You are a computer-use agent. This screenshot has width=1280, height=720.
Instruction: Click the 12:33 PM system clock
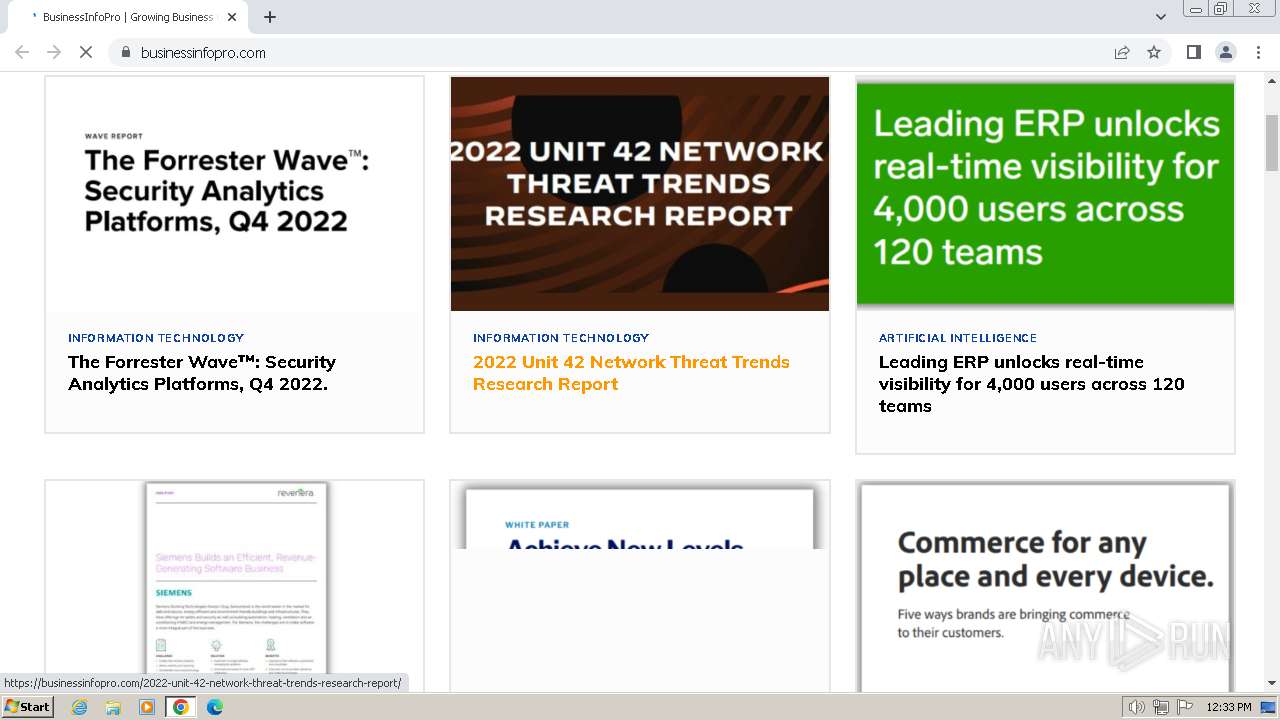pos(1229,707)
